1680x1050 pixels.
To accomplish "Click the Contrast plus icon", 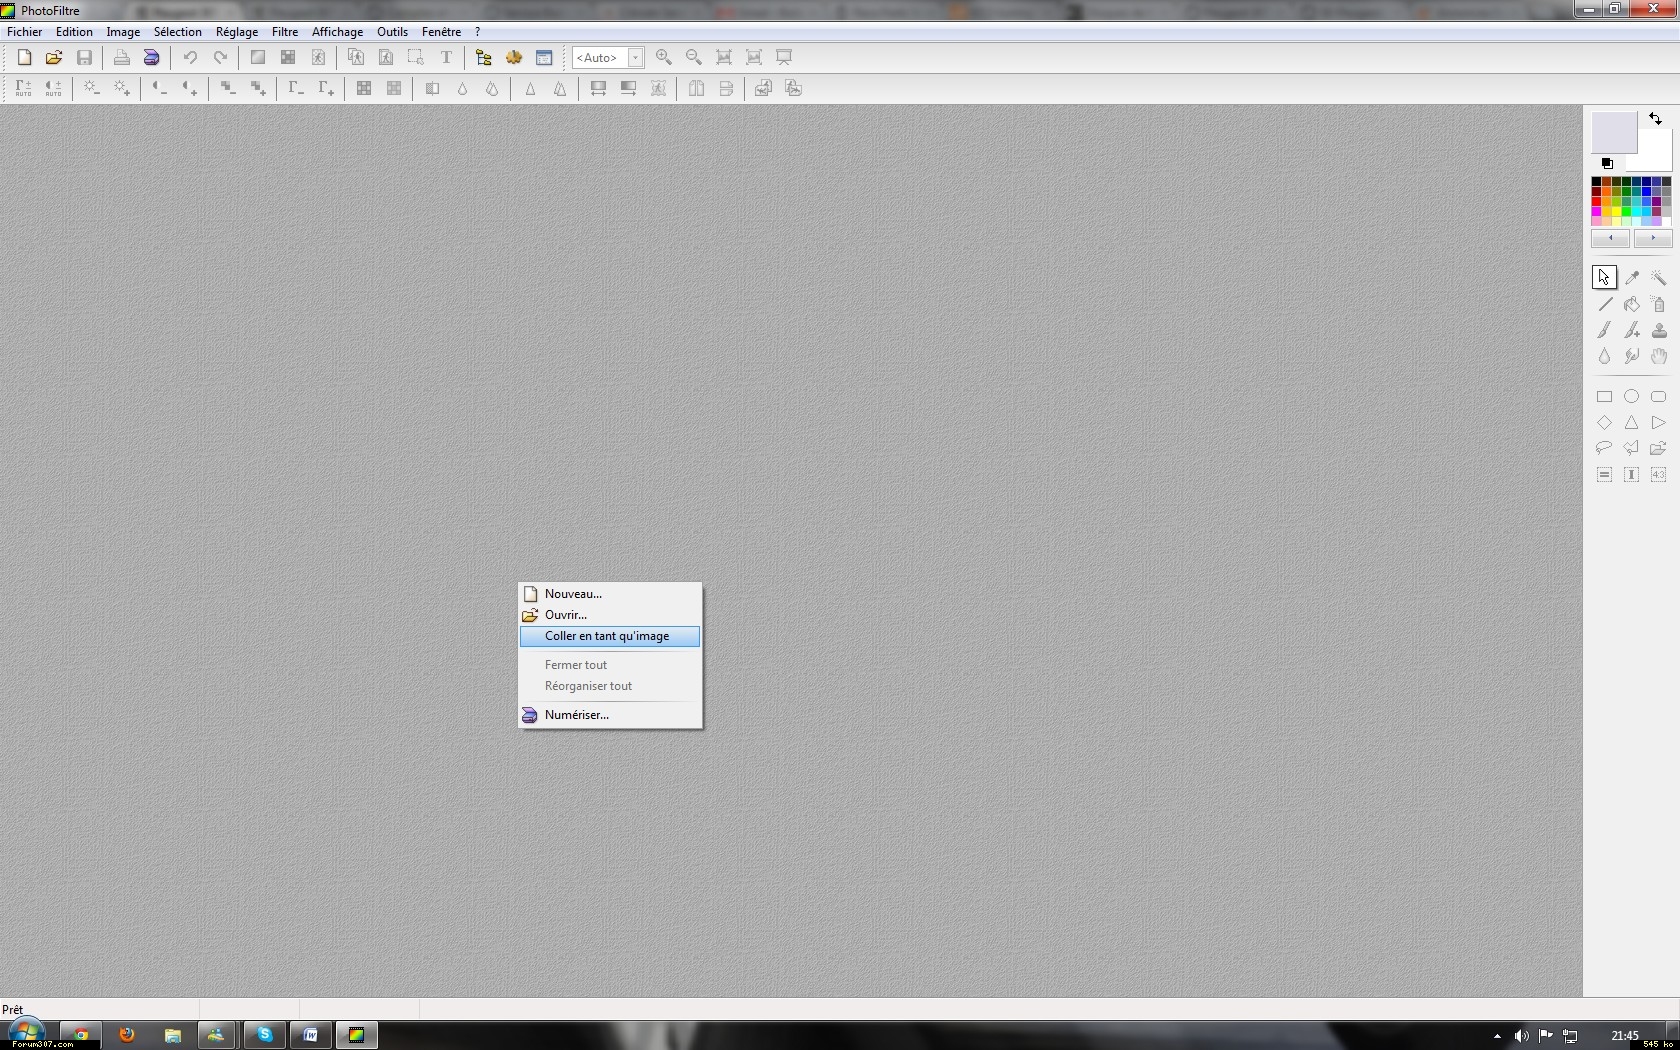I will [190, 89].
